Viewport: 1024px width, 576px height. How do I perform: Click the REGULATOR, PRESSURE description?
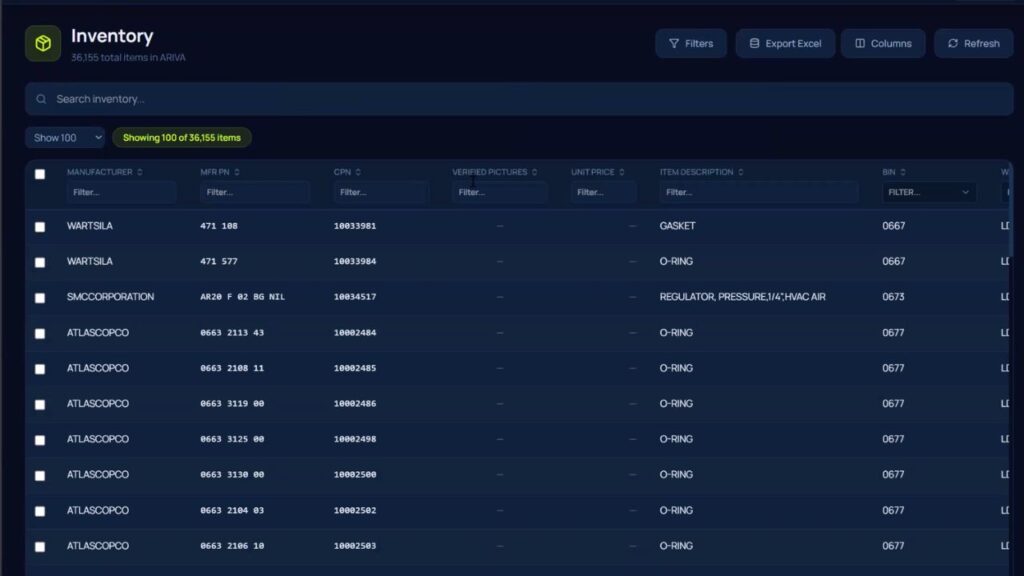tap(743, 296)
